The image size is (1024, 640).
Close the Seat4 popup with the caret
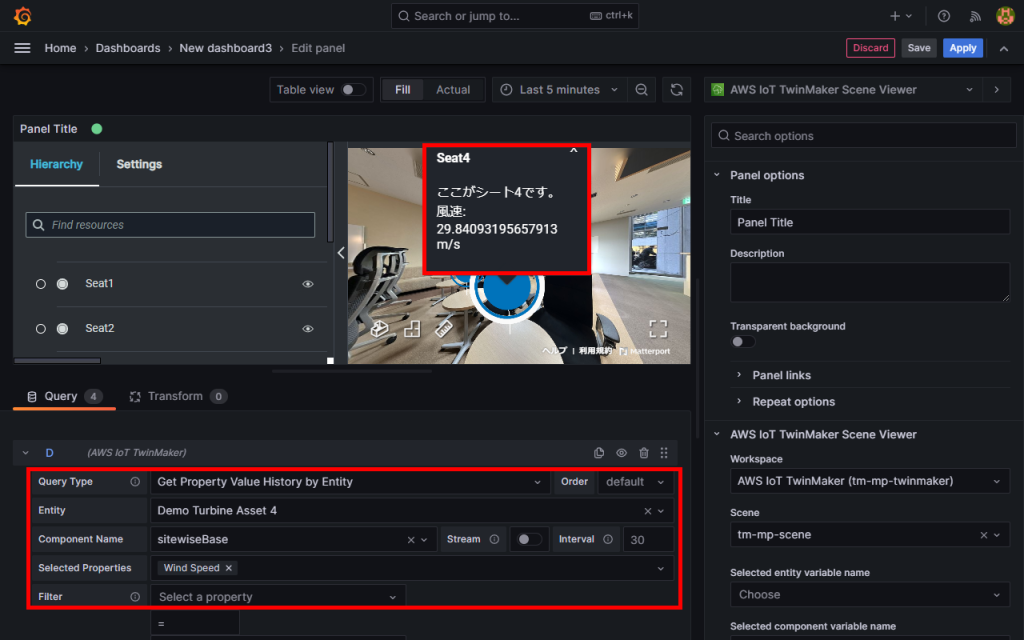[573, 151]
